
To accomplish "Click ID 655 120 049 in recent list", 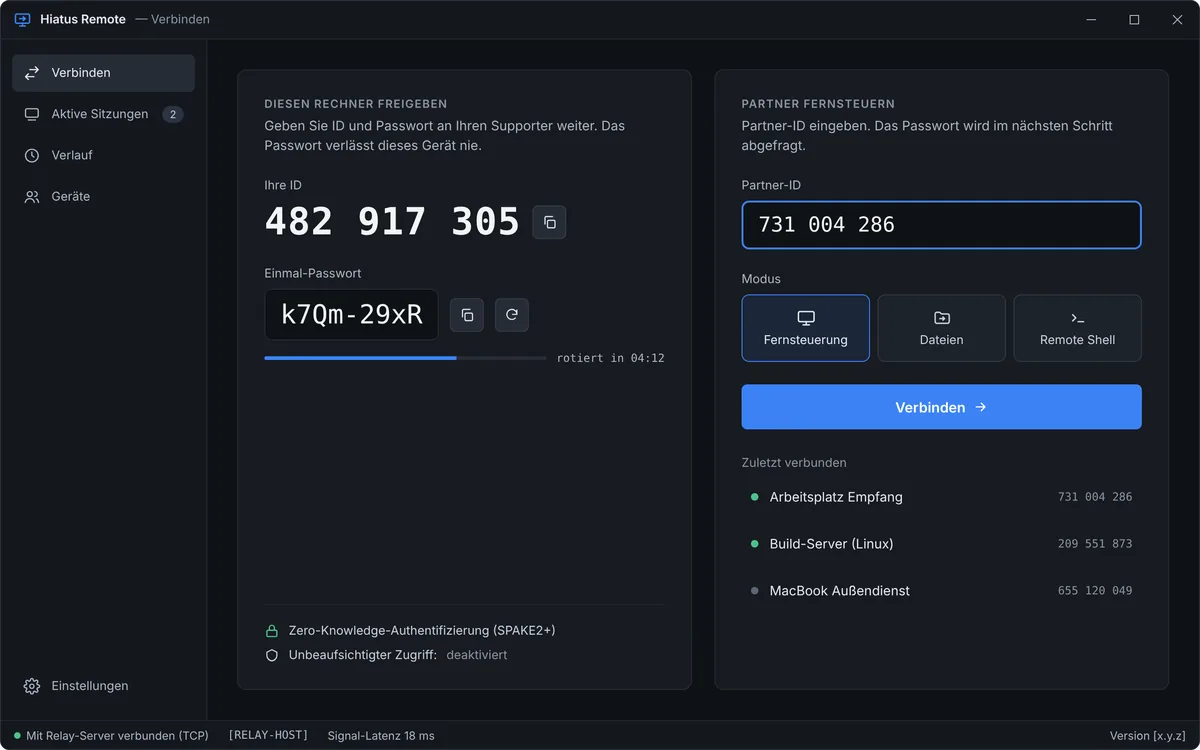I will coord(1095,591).
